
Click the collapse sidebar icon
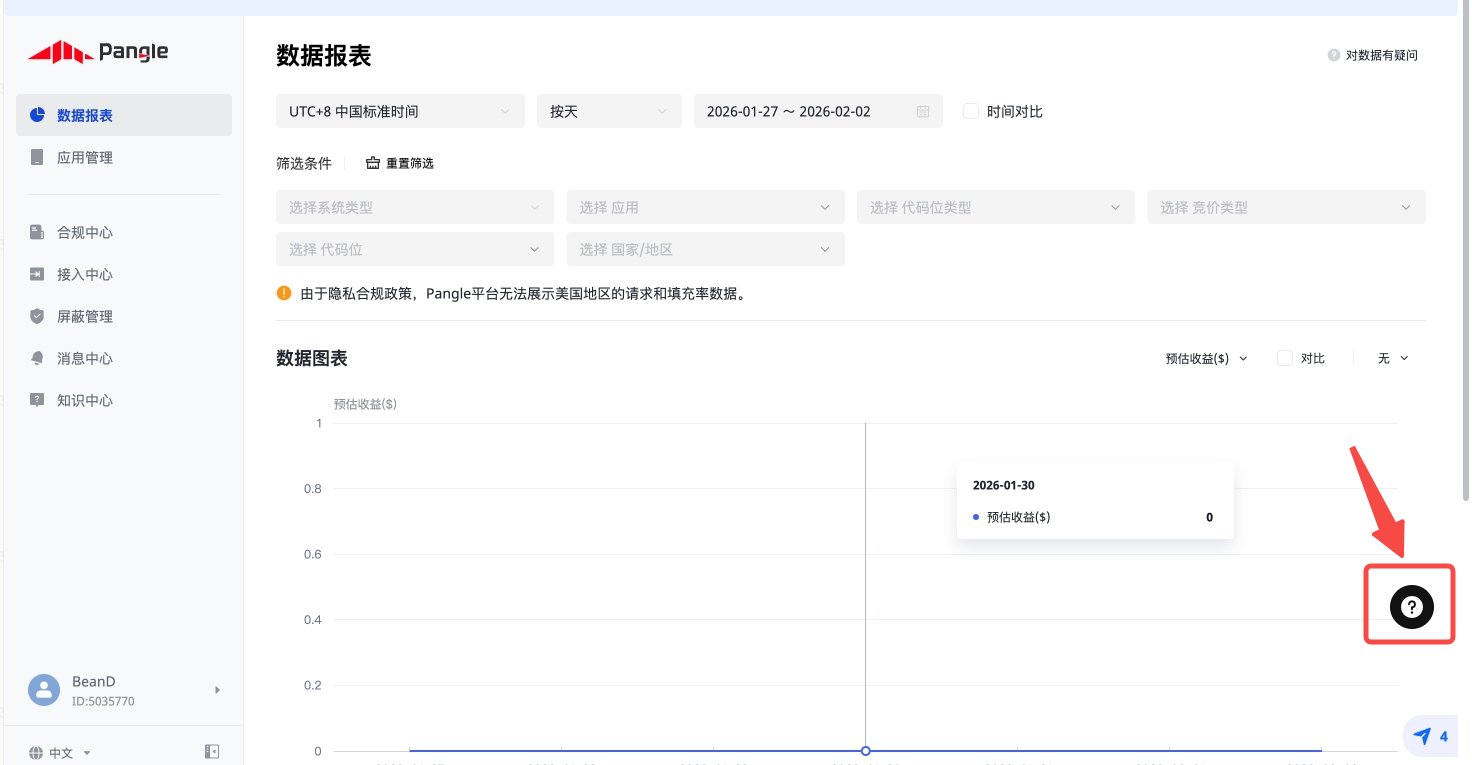tap(212, 752)
